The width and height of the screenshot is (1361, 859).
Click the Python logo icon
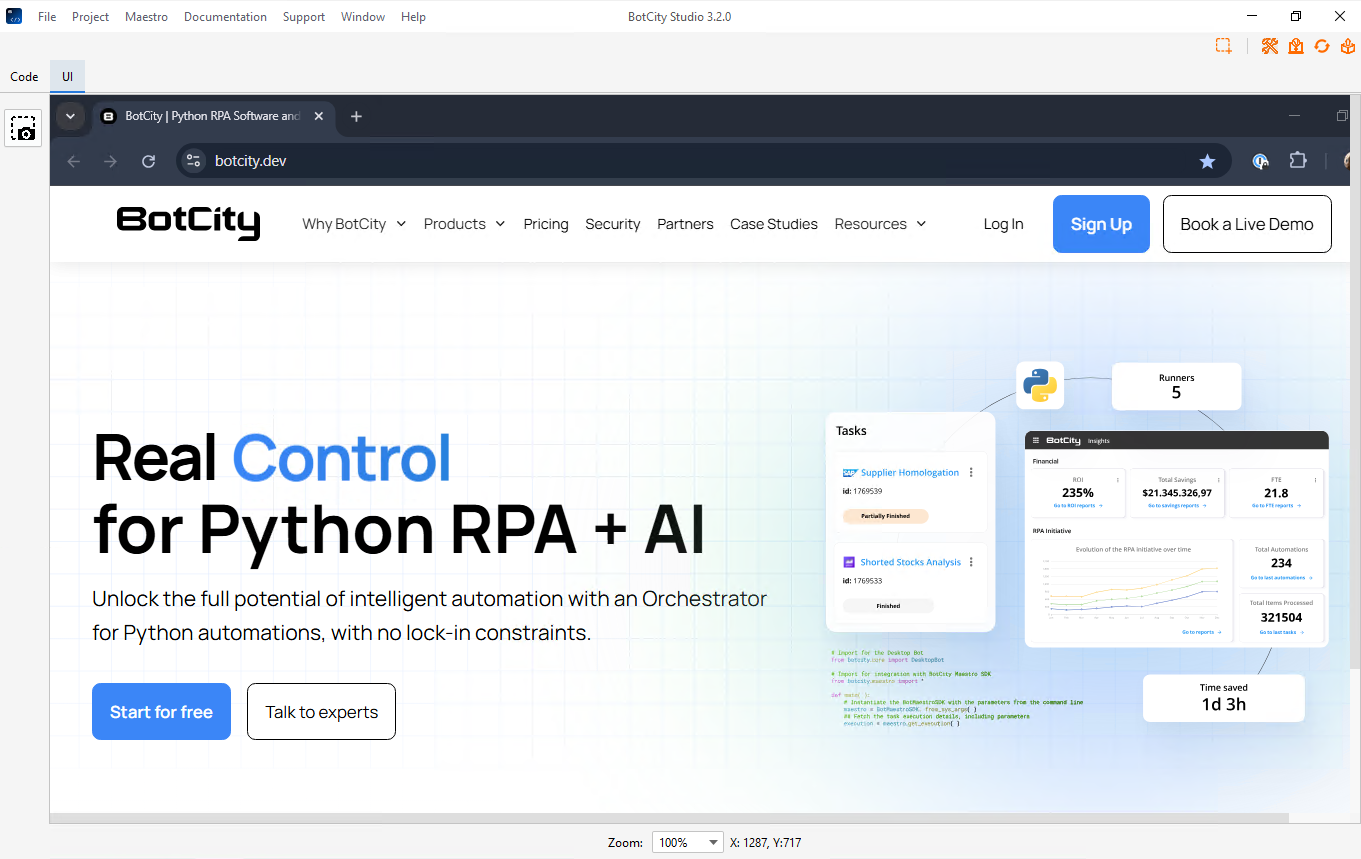coord(1040,385)
